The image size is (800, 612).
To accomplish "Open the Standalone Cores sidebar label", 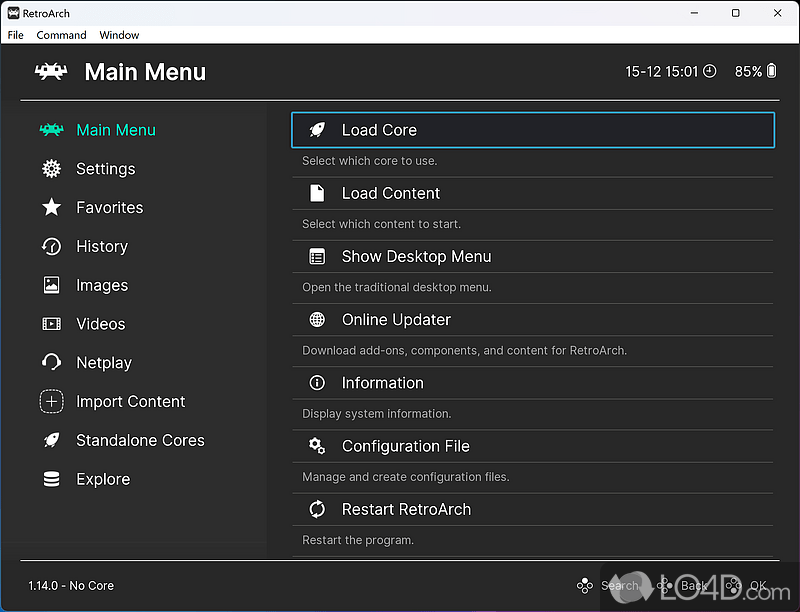I will 140,440.
